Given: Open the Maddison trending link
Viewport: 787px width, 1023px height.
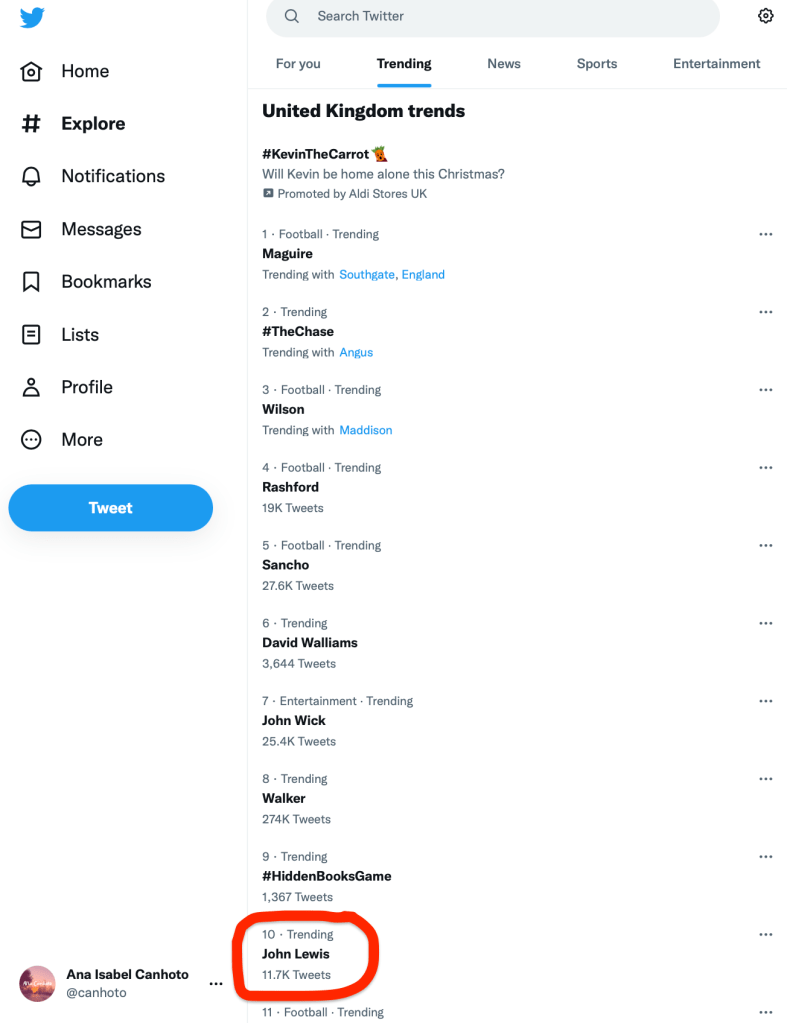Looking at the screenshot, I should 366,431.
